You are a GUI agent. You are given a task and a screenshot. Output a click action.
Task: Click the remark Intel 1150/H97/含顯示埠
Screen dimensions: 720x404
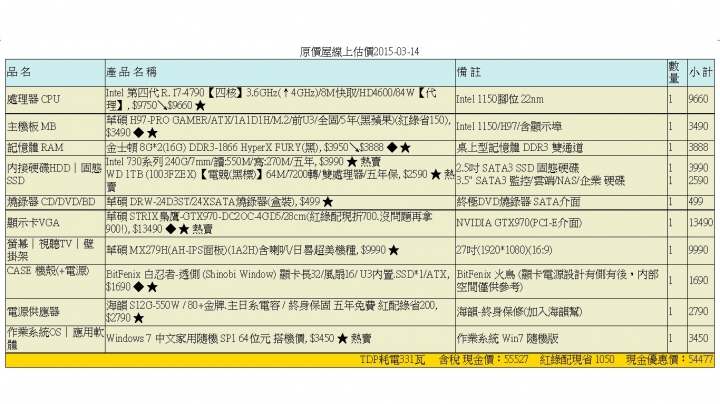[509, 126]
